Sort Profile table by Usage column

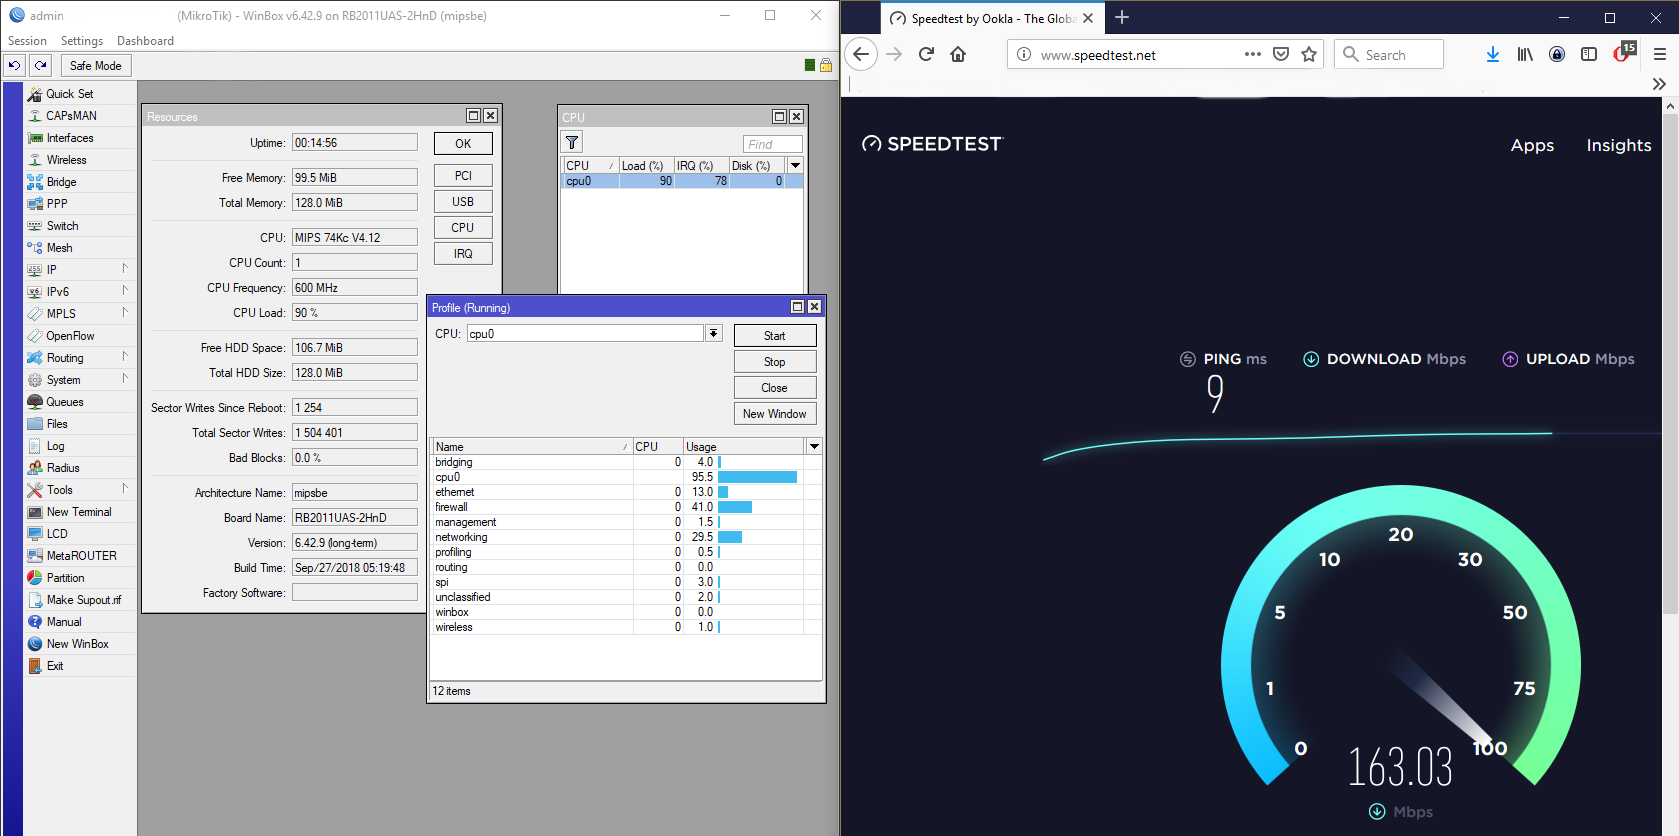tap(744, 446)
